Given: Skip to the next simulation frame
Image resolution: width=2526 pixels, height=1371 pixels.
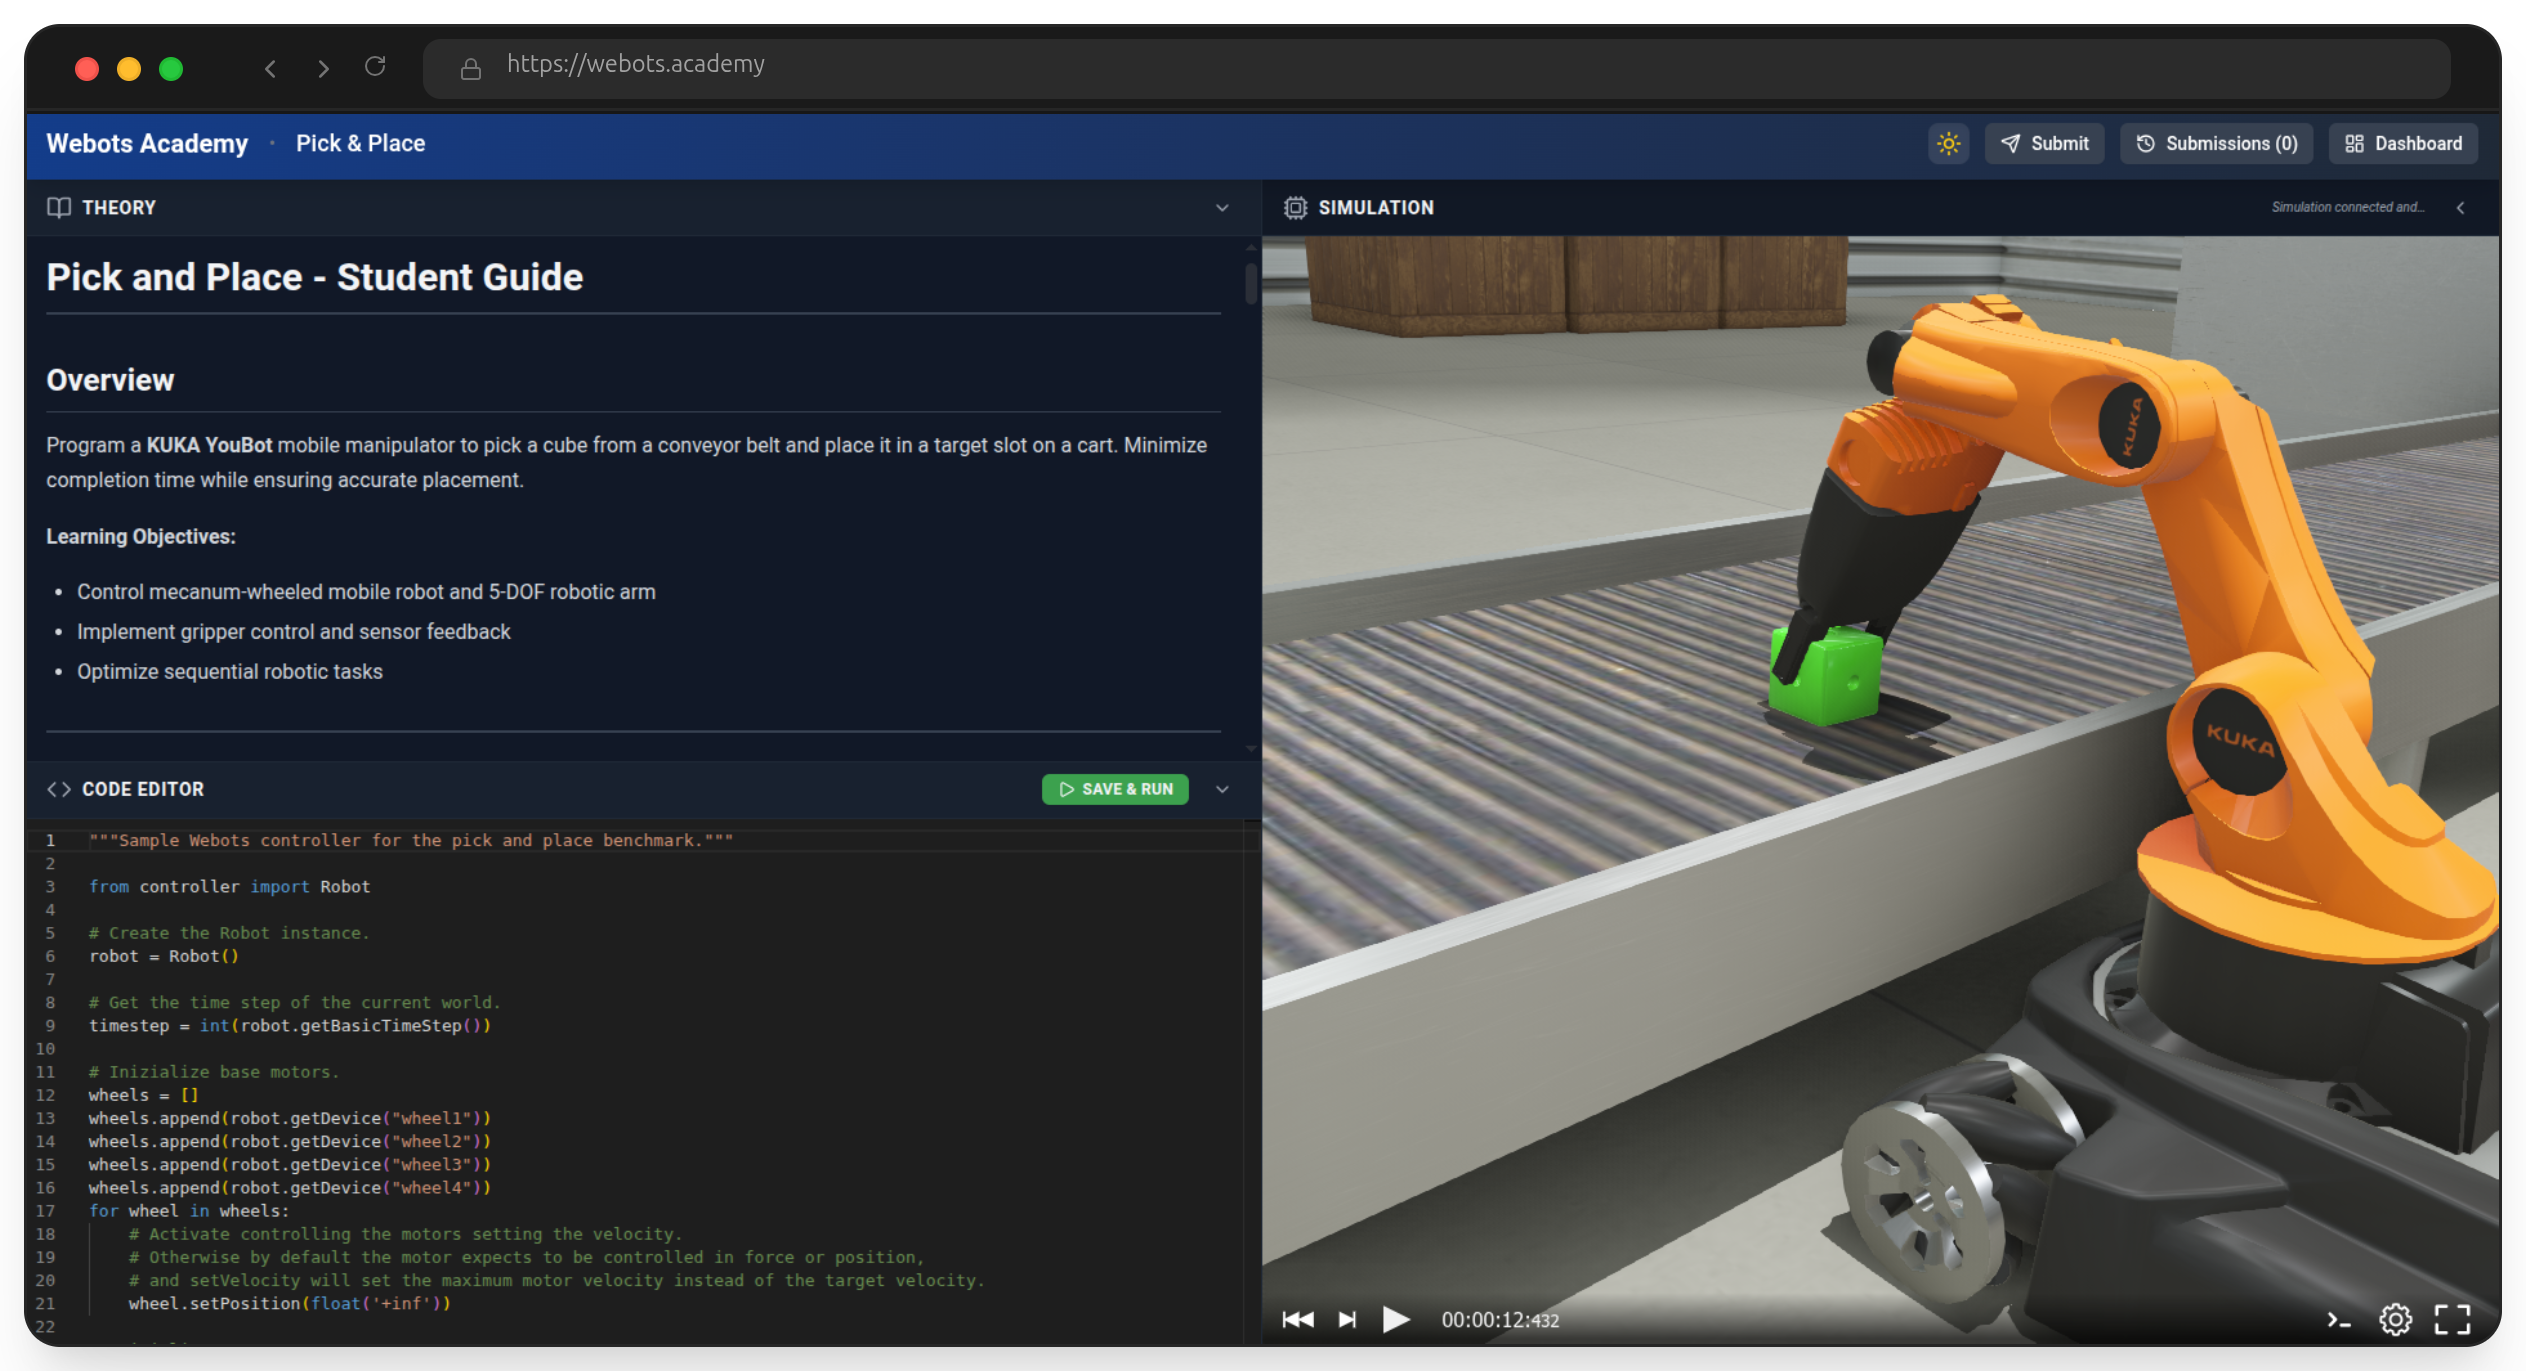Looking at the screenshot, I should click(x=1347, y=1319).
